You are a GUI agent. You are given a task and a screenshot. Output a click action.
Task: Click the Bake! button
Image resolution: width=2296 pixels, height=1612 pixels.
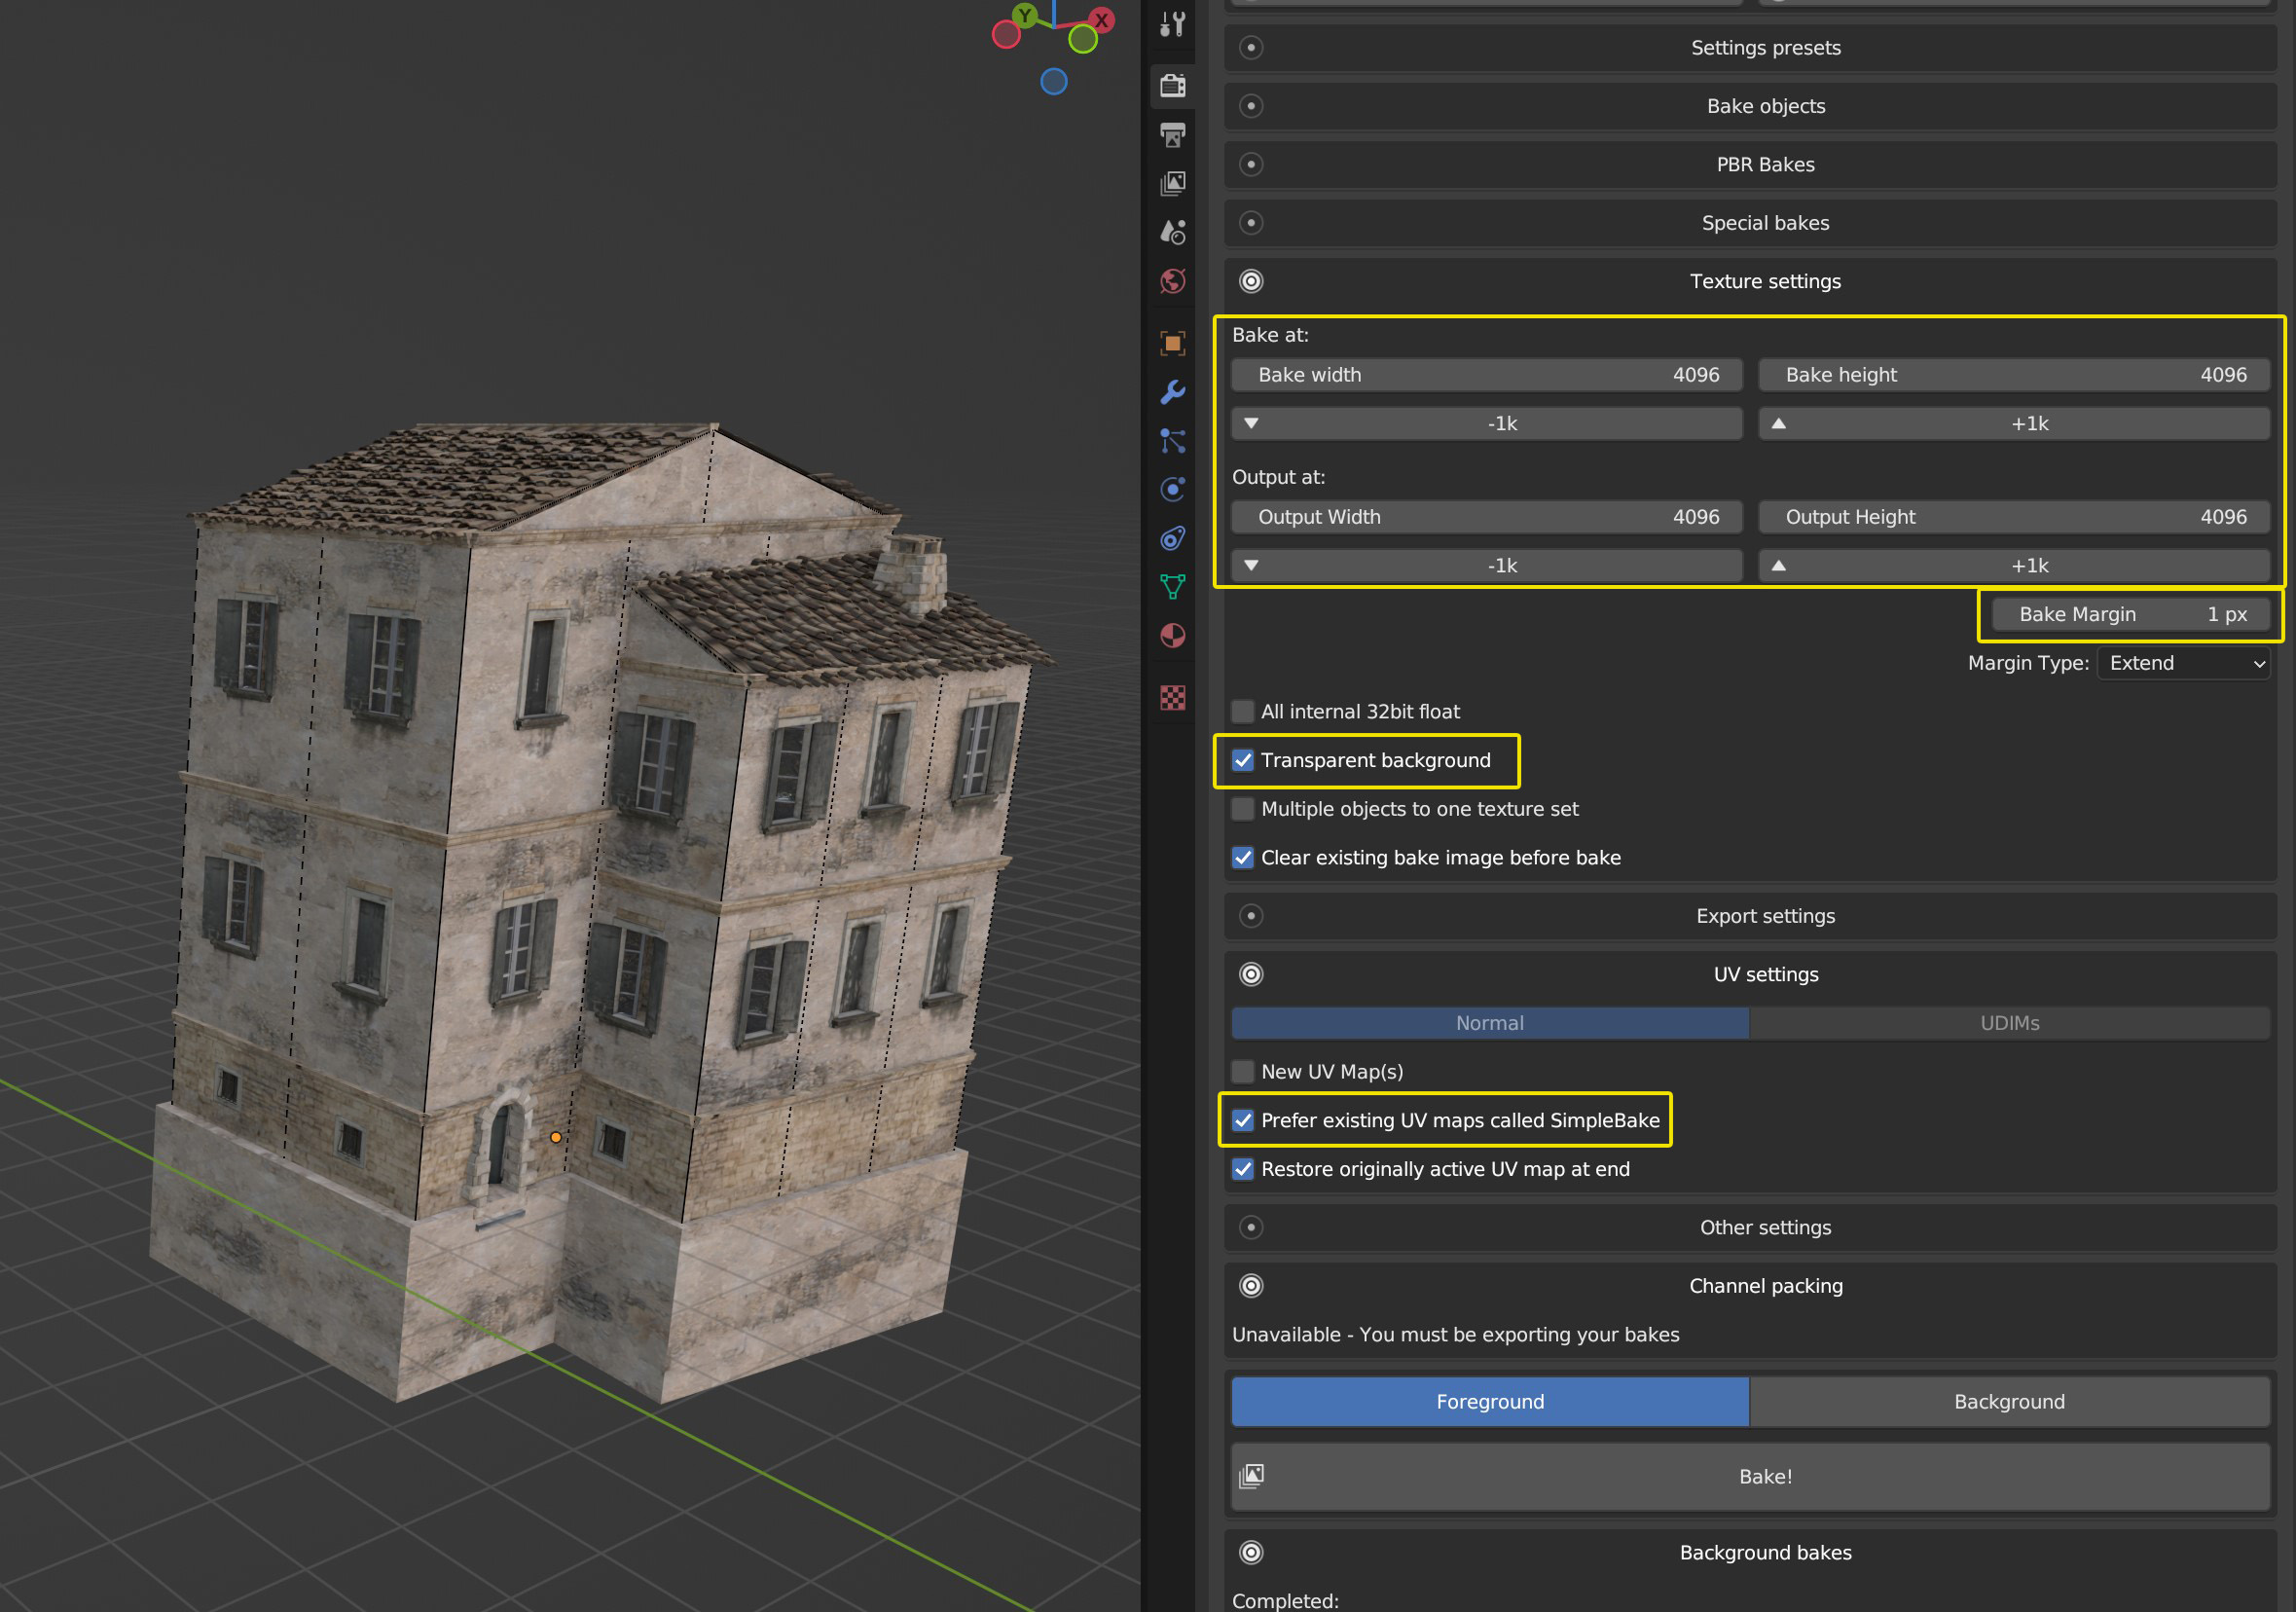pyautogui.click(x=1750, y=1476)
